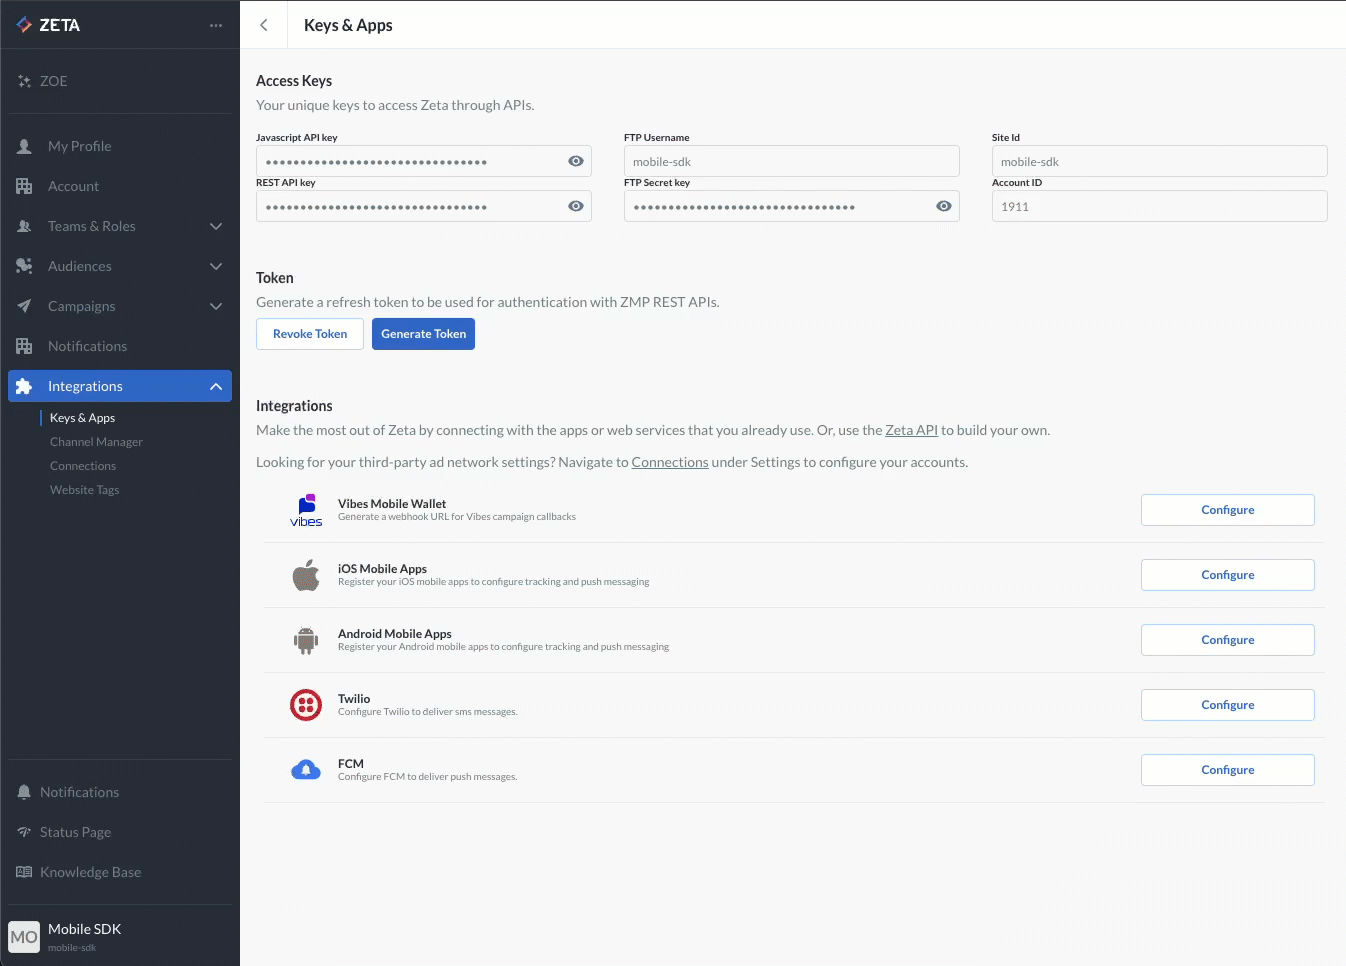Expand the Teams & Roles menu
Image resolution: width=1346 pixels, height=966 pixels.
pyautogui.click(x=216, y=226)
